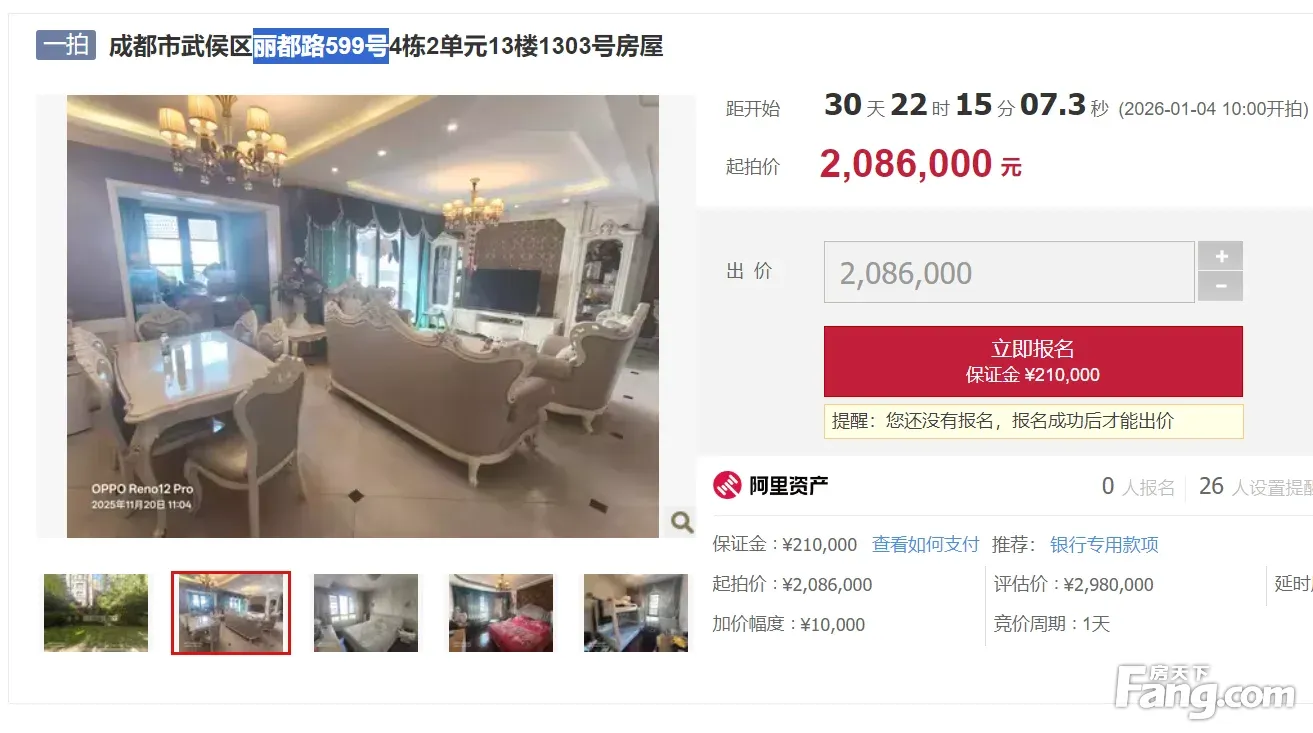Open the 查看如何支付 link
Image resolution: width=1313 pixels, height=733 pixels.
click(x=926, y=545)
